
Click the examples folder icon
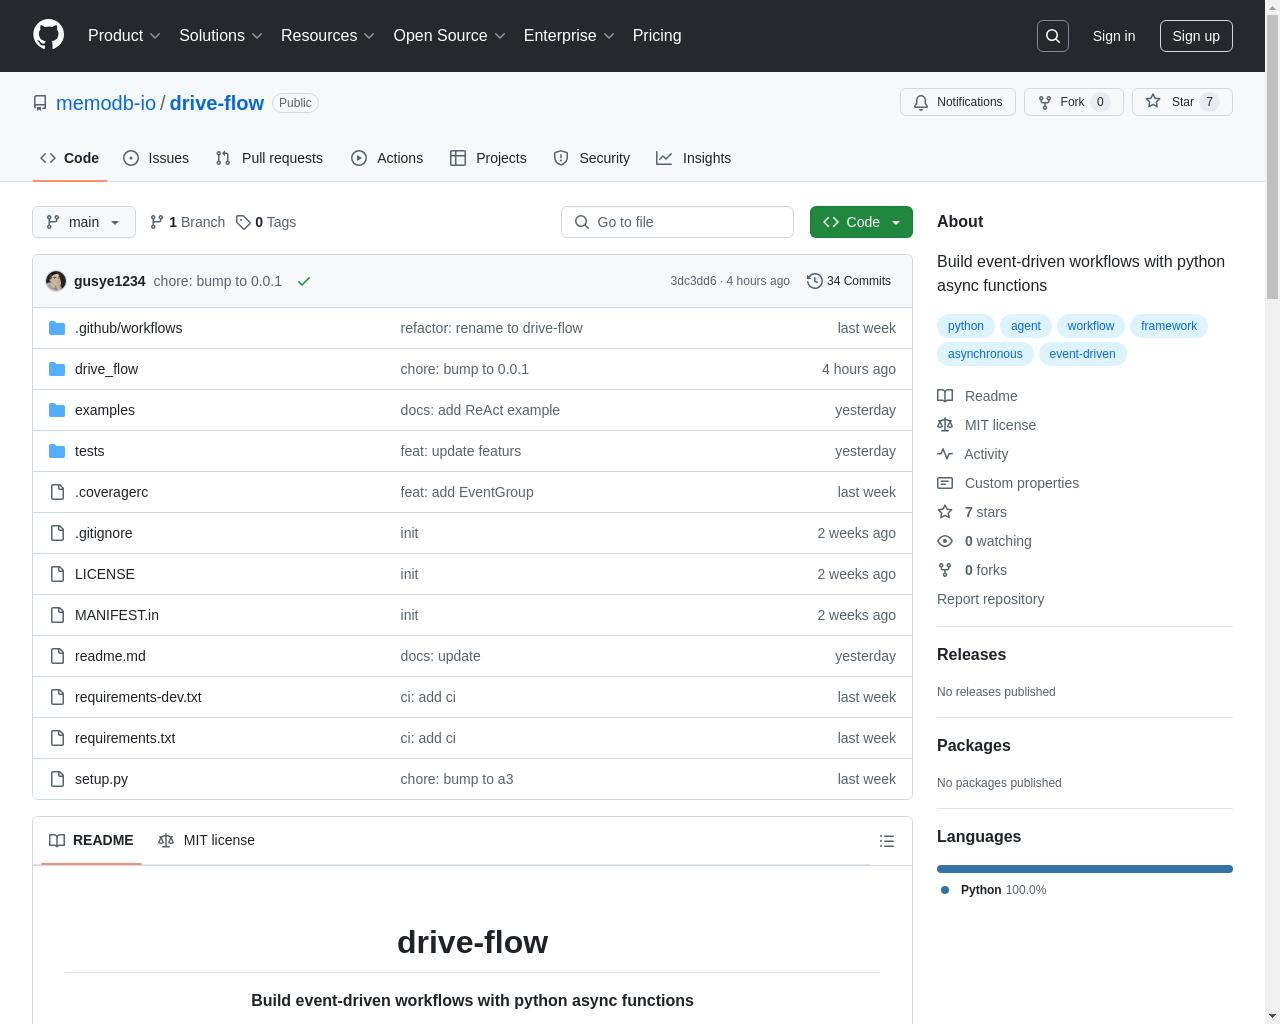[x=57, y=410]
